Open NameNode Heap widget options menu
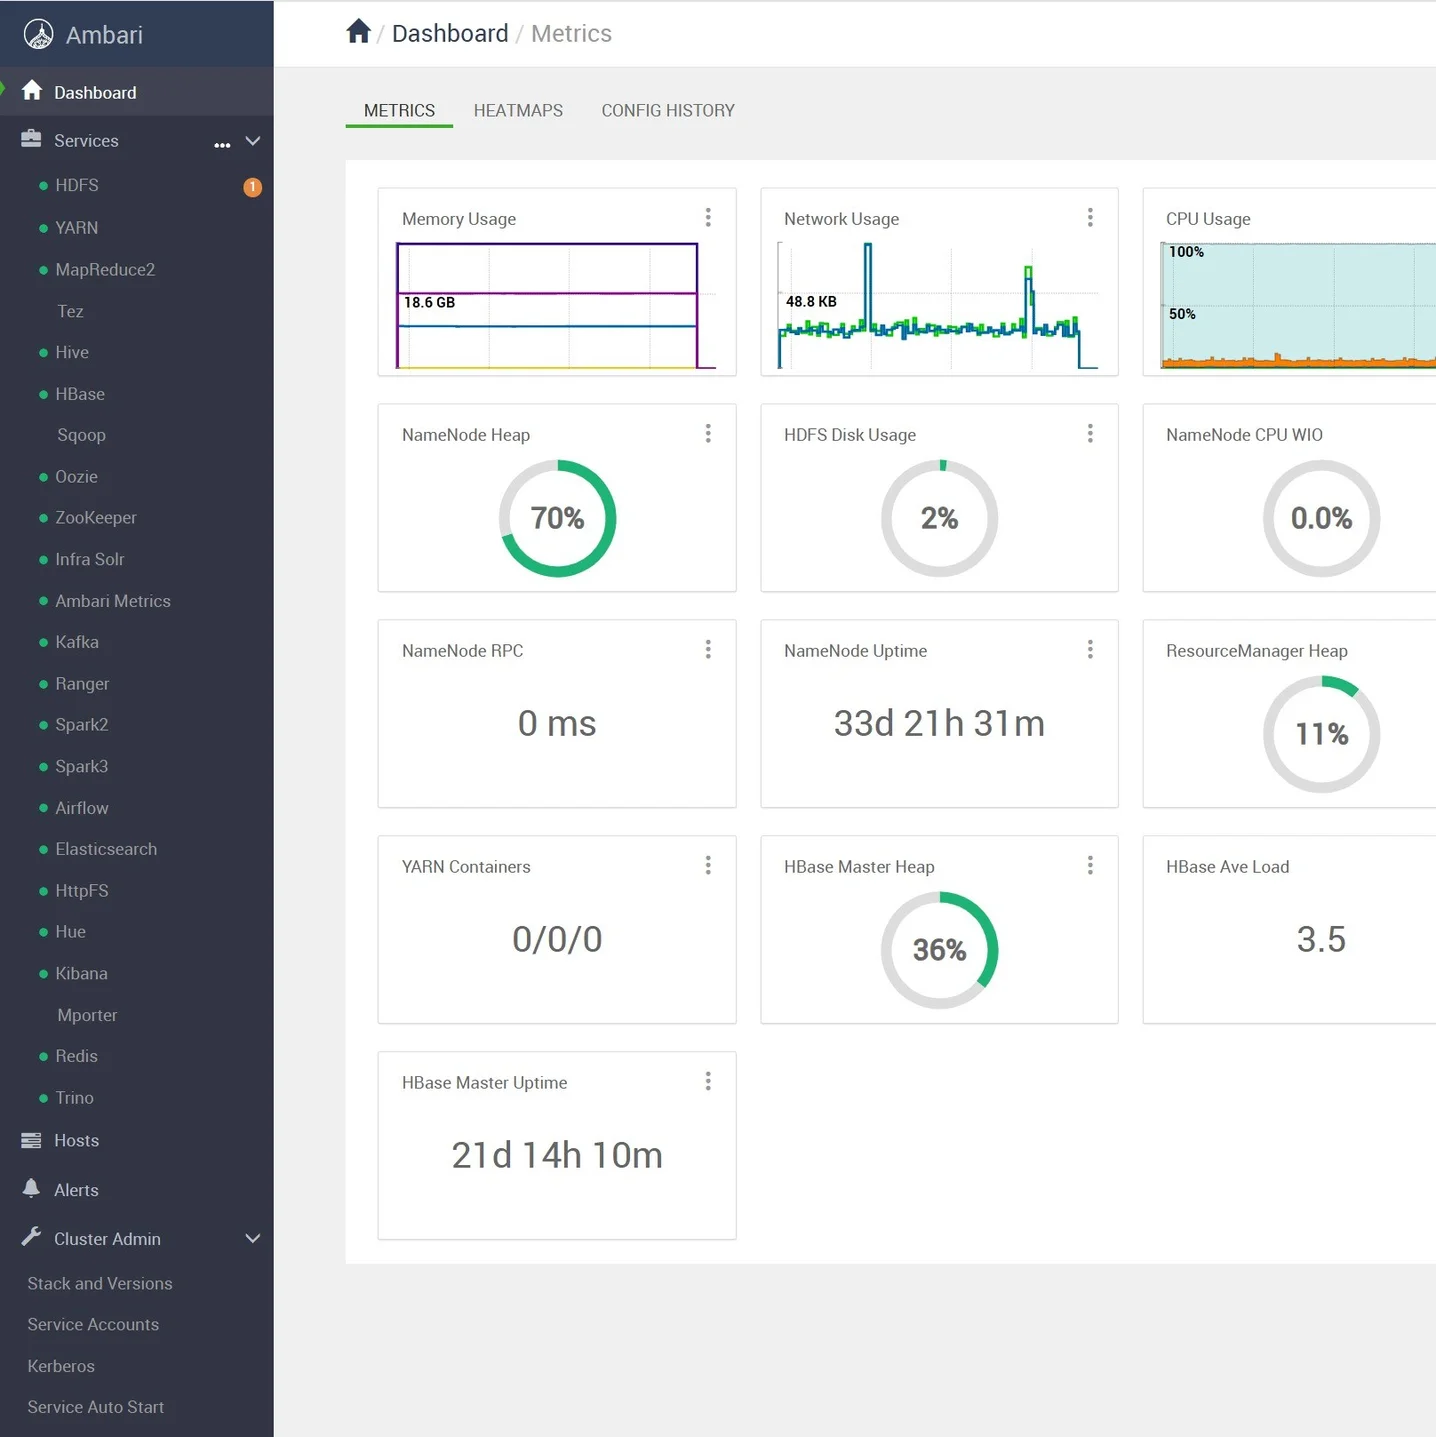1436x1437 pixels. pyautogui.click(x=708, y=433)
